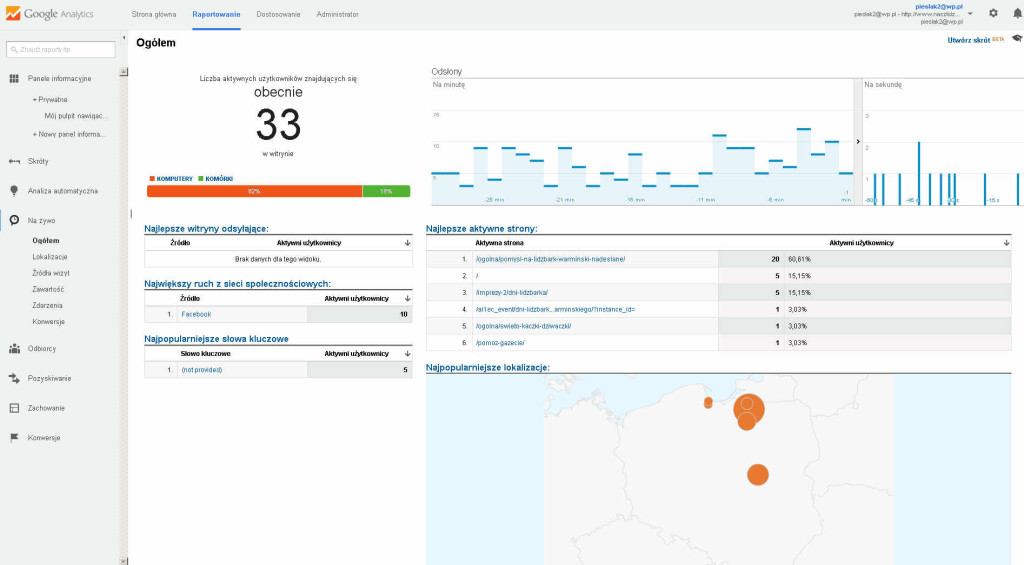Click the sidebar scroll-down arrow

click(x=123, y=560)
